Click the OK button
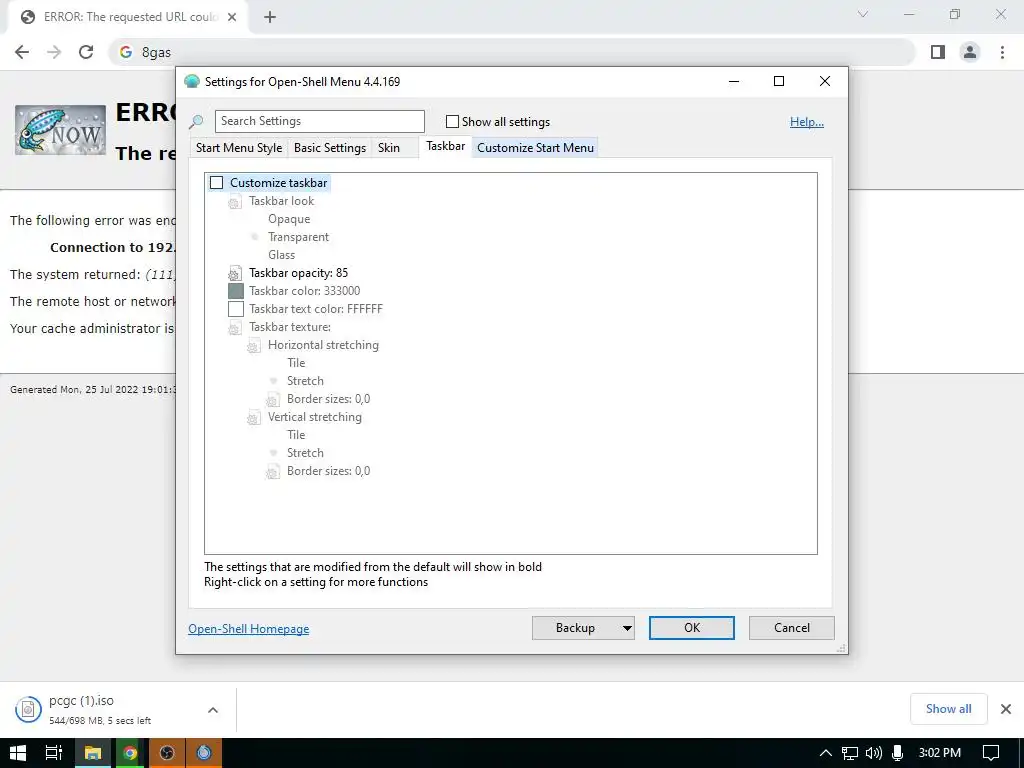The width and height of the screenshot is (1024, 768). (692, 628)
